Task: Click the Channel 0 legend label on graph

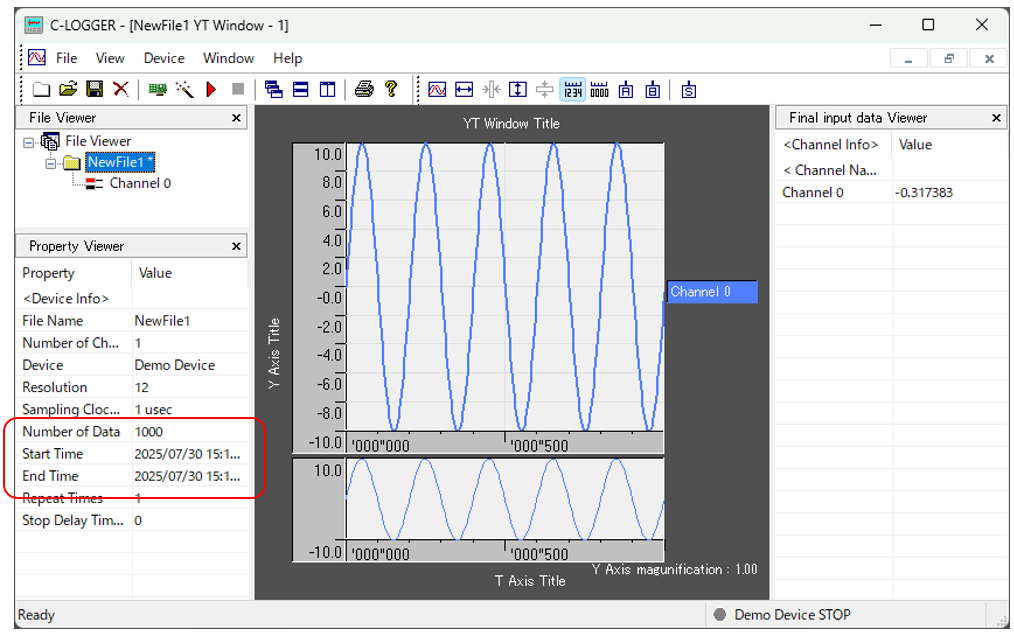Action: [x=711, y=292]
